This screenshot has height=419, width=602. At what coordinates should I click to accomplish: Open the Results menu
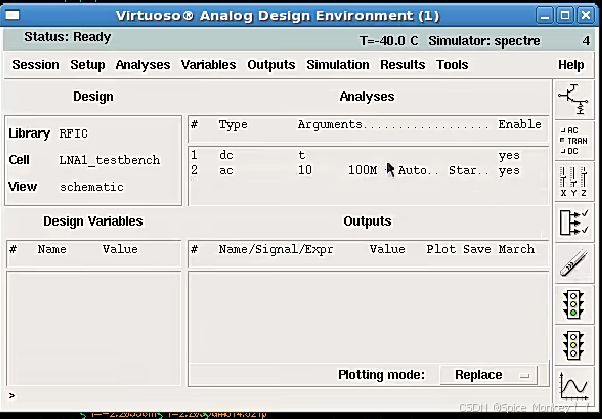point(402,65)
